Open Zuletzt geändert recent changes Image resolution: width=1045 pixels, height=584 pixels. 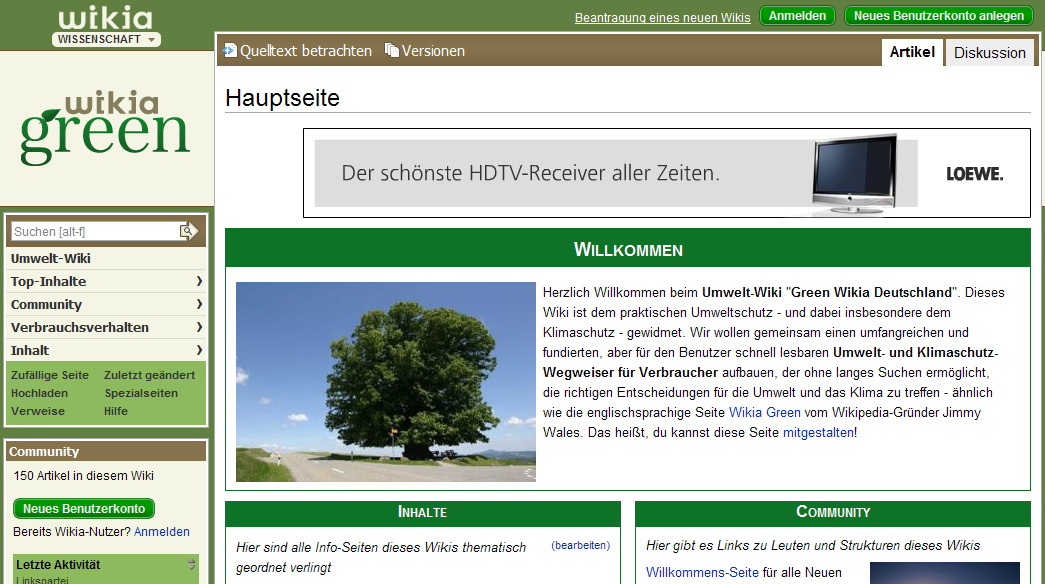150,375
